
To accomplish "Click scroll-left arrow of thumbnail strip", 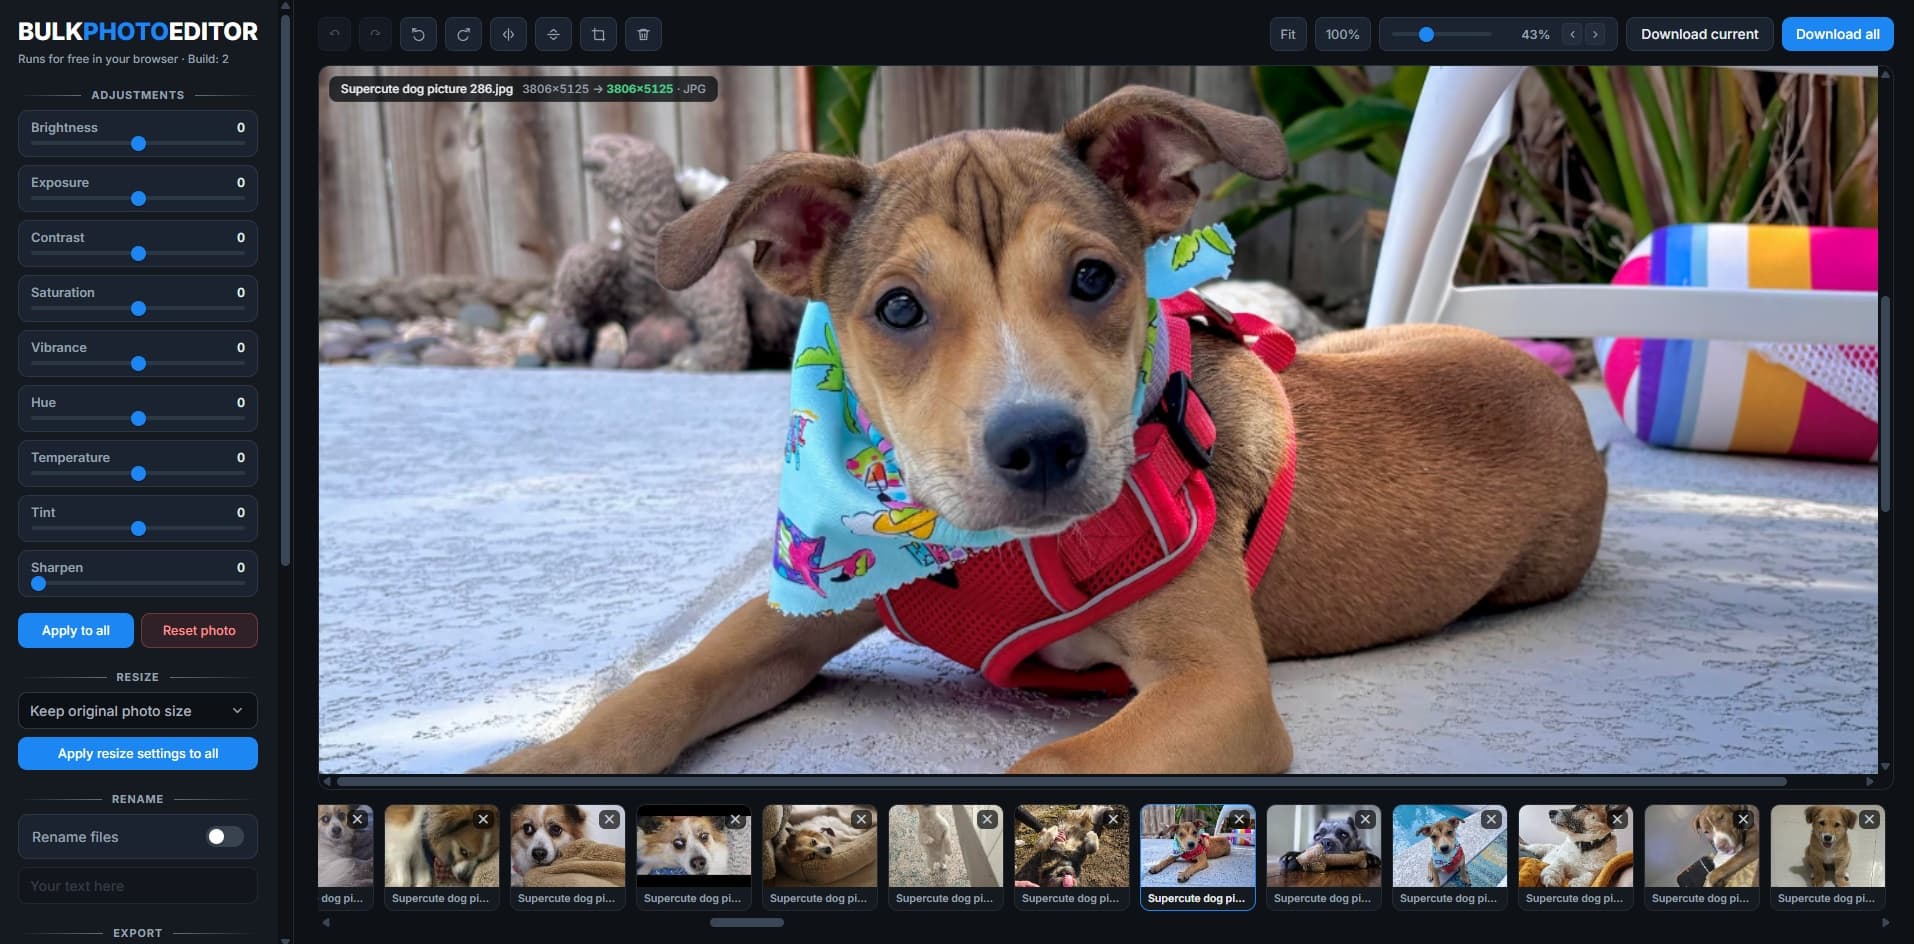I will pos(326,923).
